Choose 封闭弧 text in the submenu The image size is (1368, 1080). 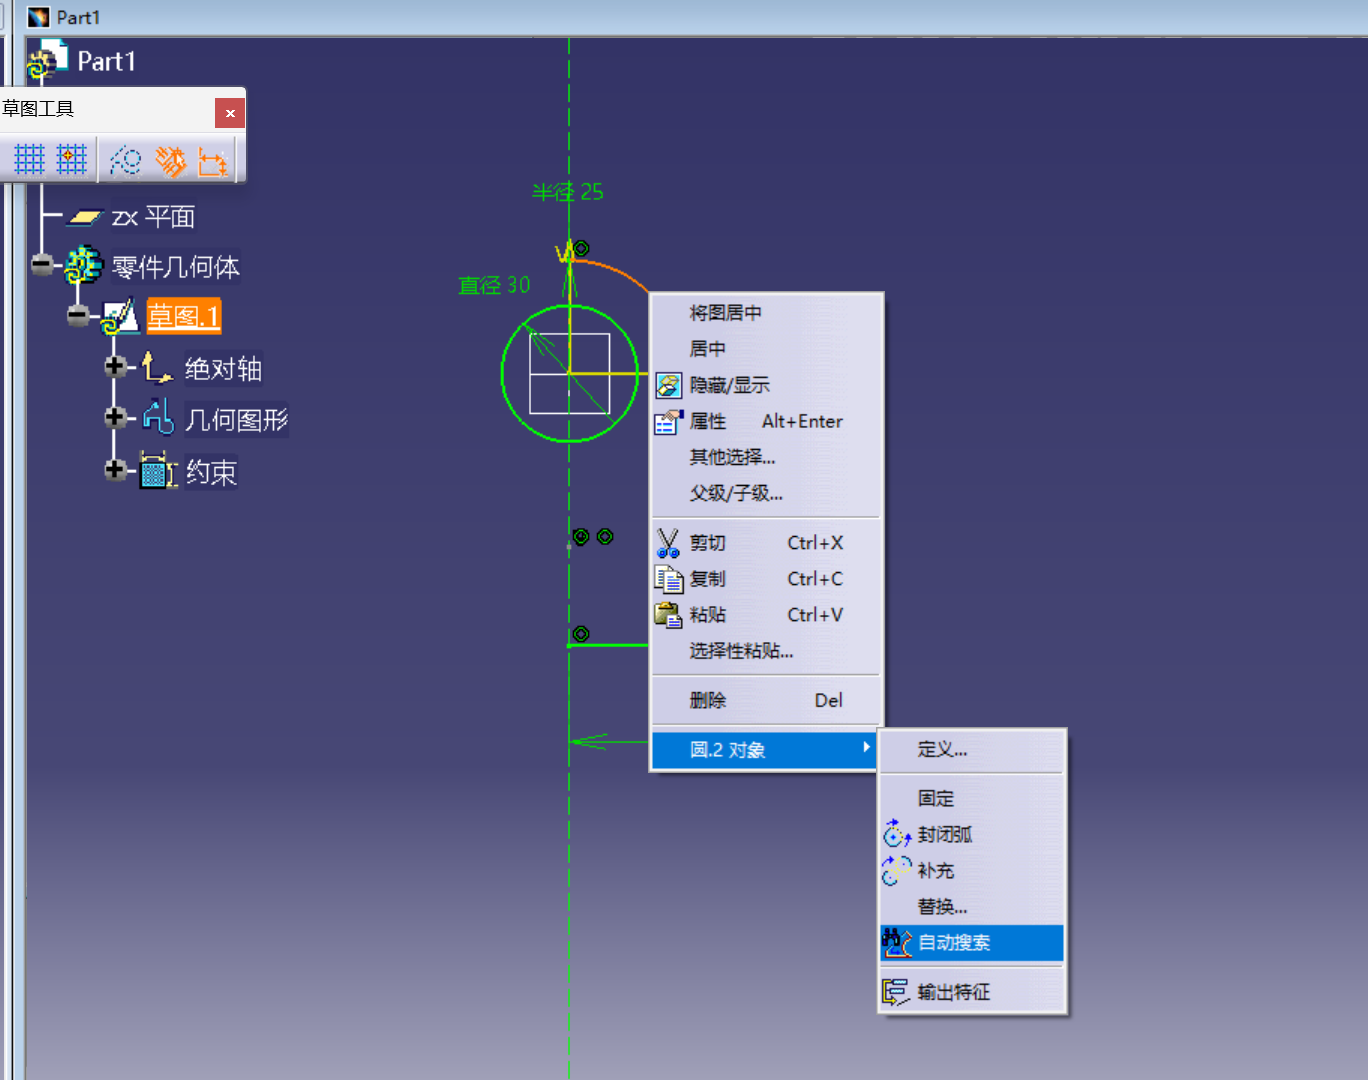(945, 835)
